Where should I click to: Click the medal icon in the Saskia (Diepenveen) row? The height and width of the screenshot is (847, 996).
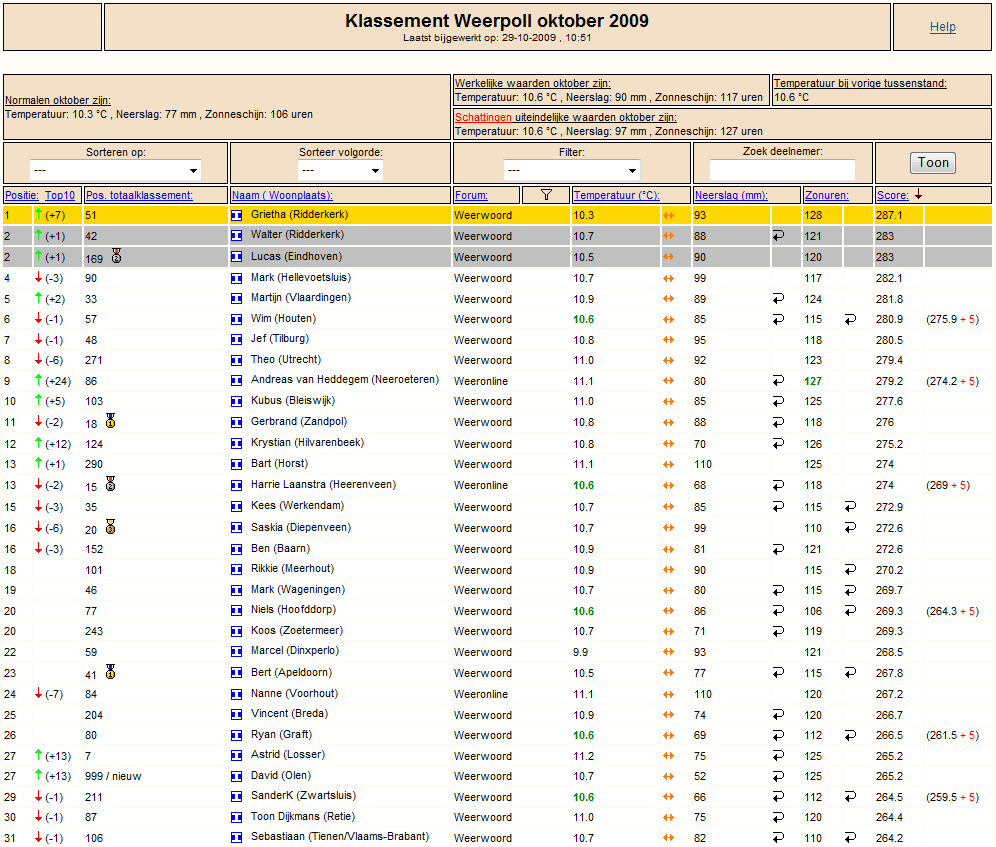pos(111,527)
